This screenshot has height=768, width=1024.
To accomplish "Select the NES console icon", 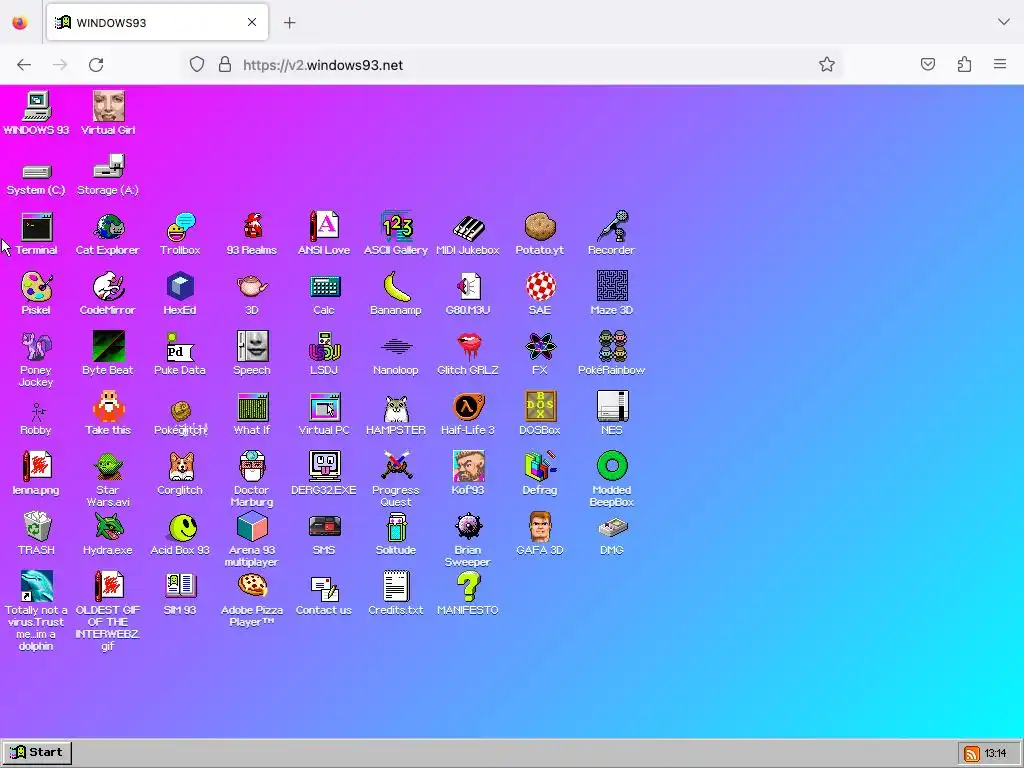I will (612, 407).
